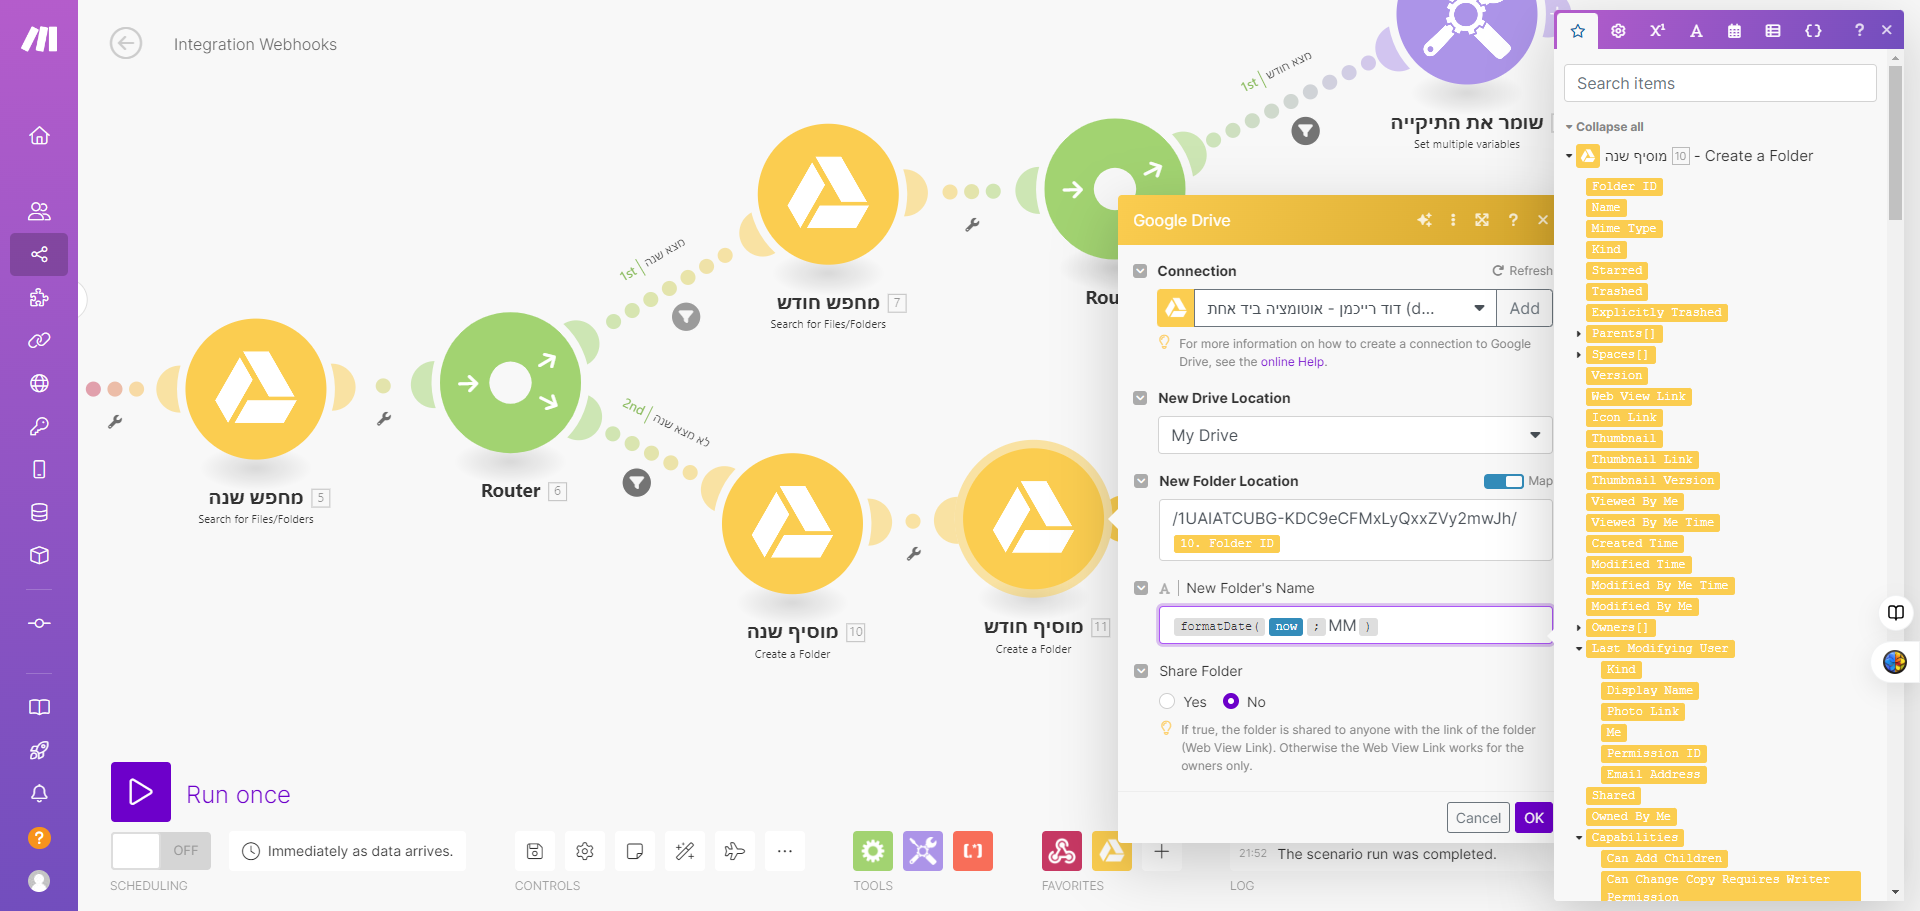The image size is (1920, 911).
Task: Open the Connection dropdown
Action: point(1345,308)
